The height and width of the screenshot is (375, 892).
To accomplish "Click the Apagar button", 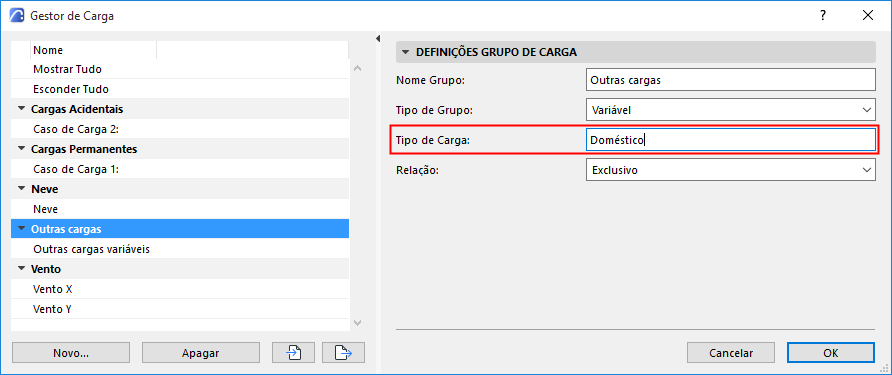I will tap(201, 353).
